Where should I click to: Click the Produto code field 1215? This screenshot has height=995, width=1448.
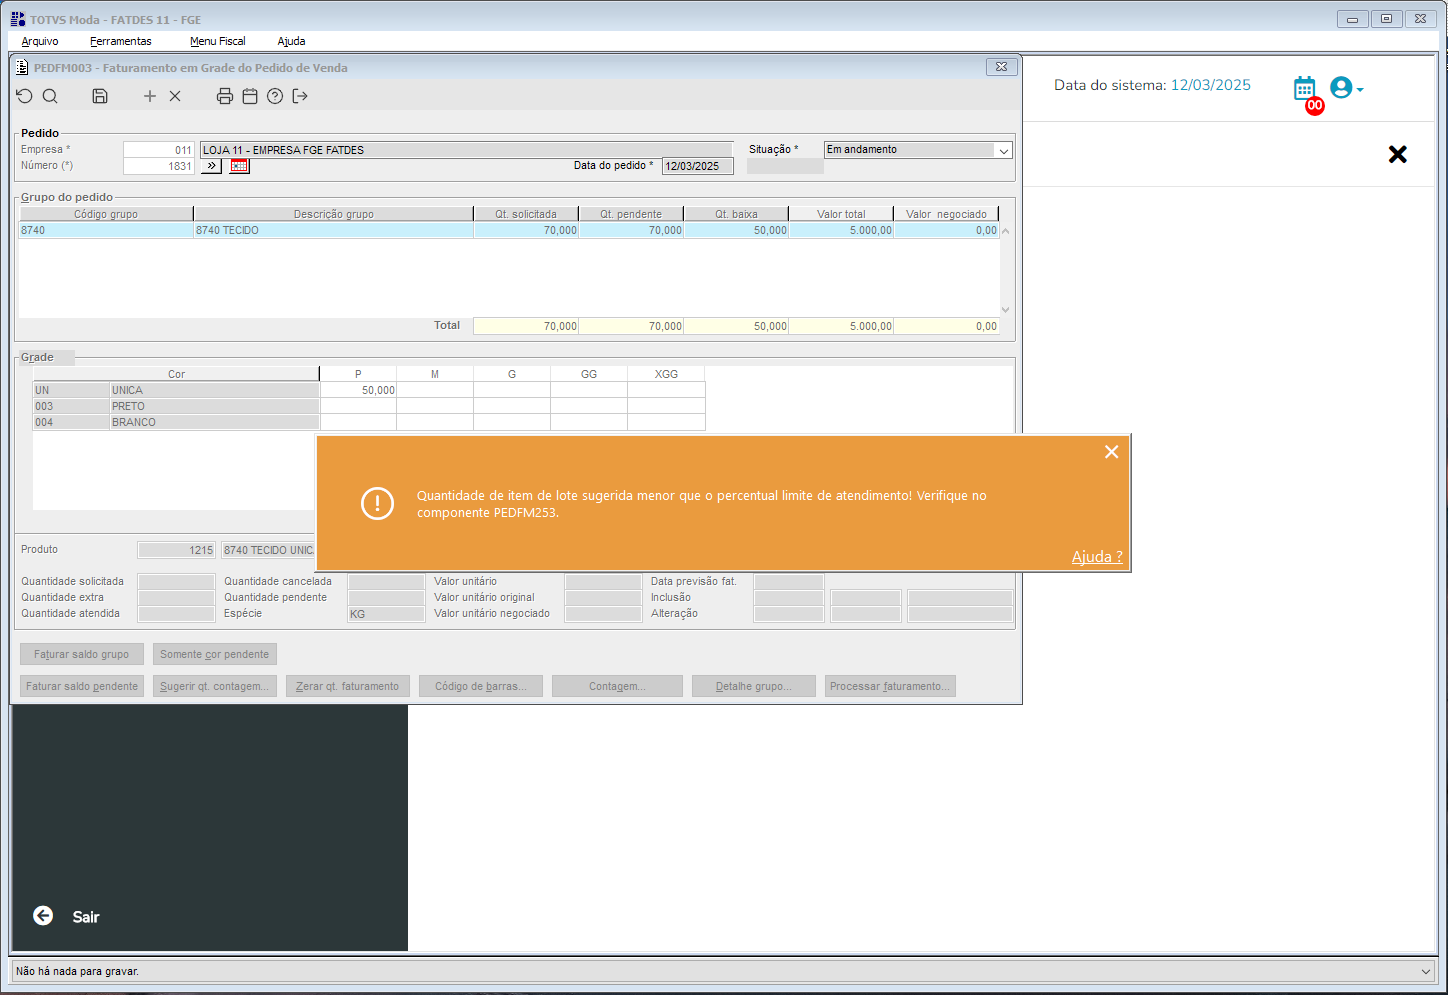point(176,550)
